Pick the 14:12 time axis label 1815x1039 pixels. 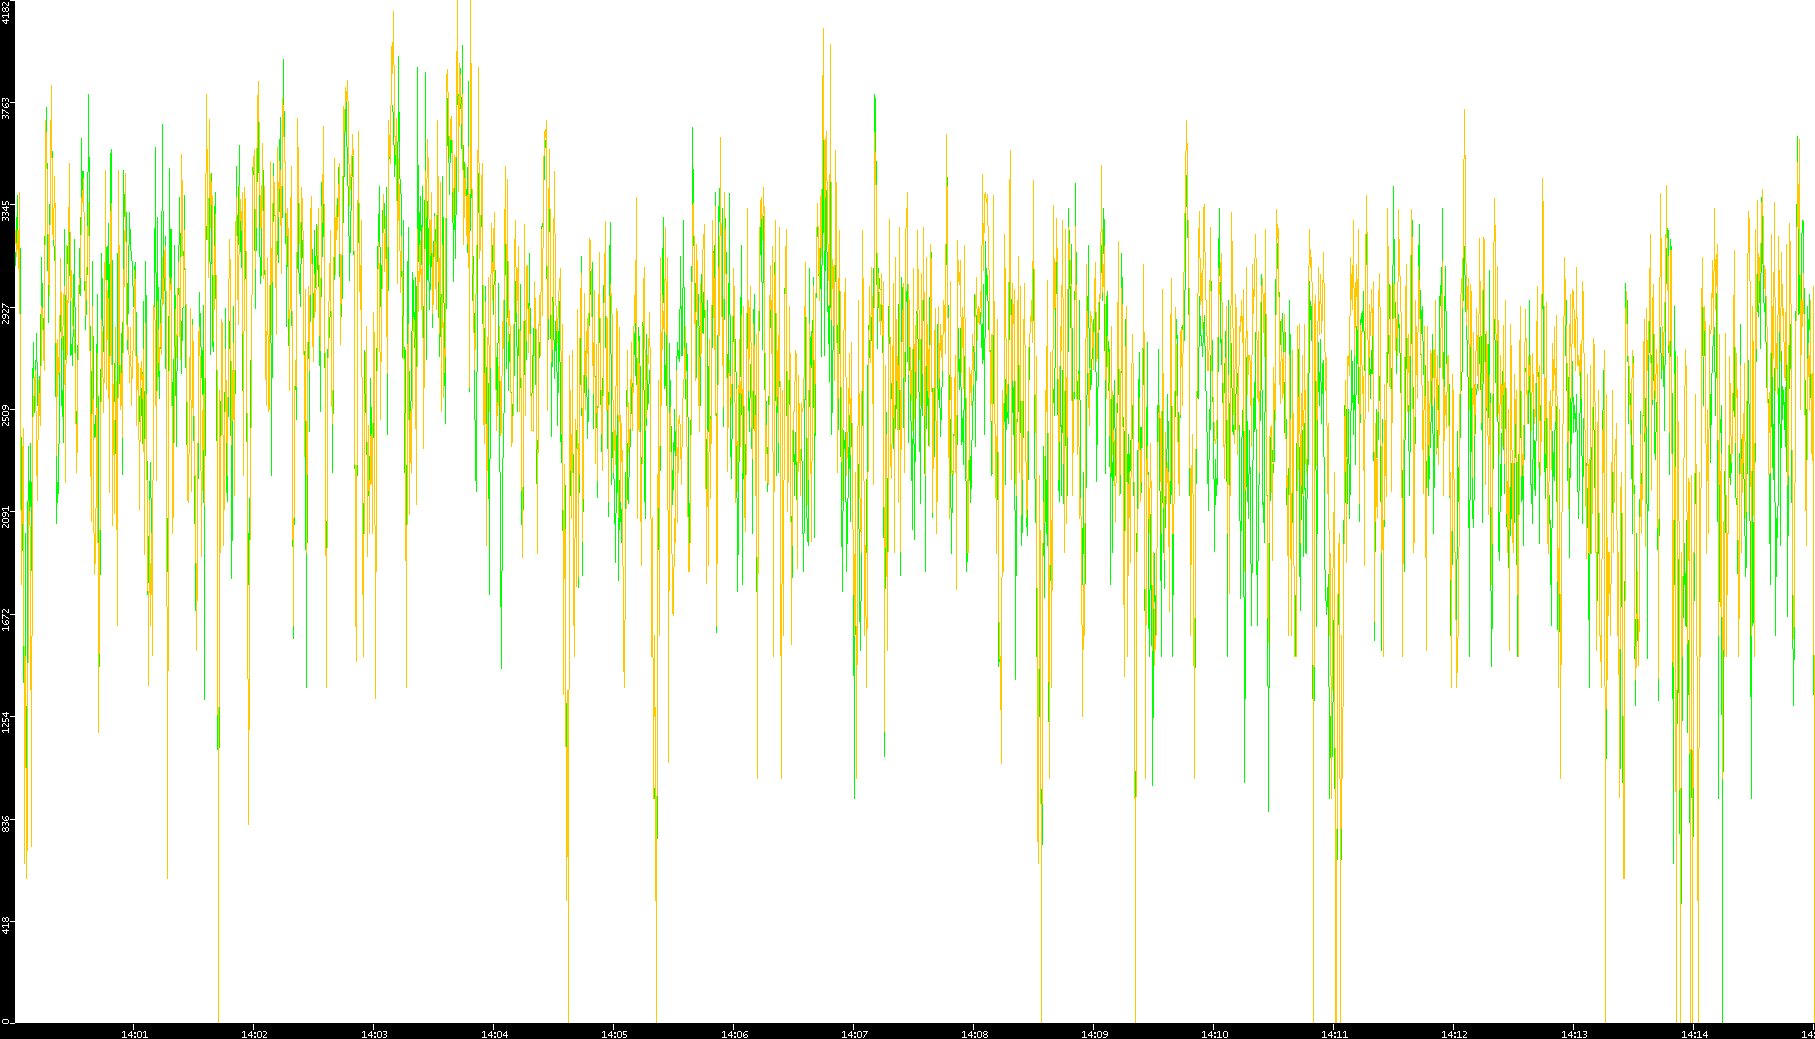[x=1454, y=1034]
